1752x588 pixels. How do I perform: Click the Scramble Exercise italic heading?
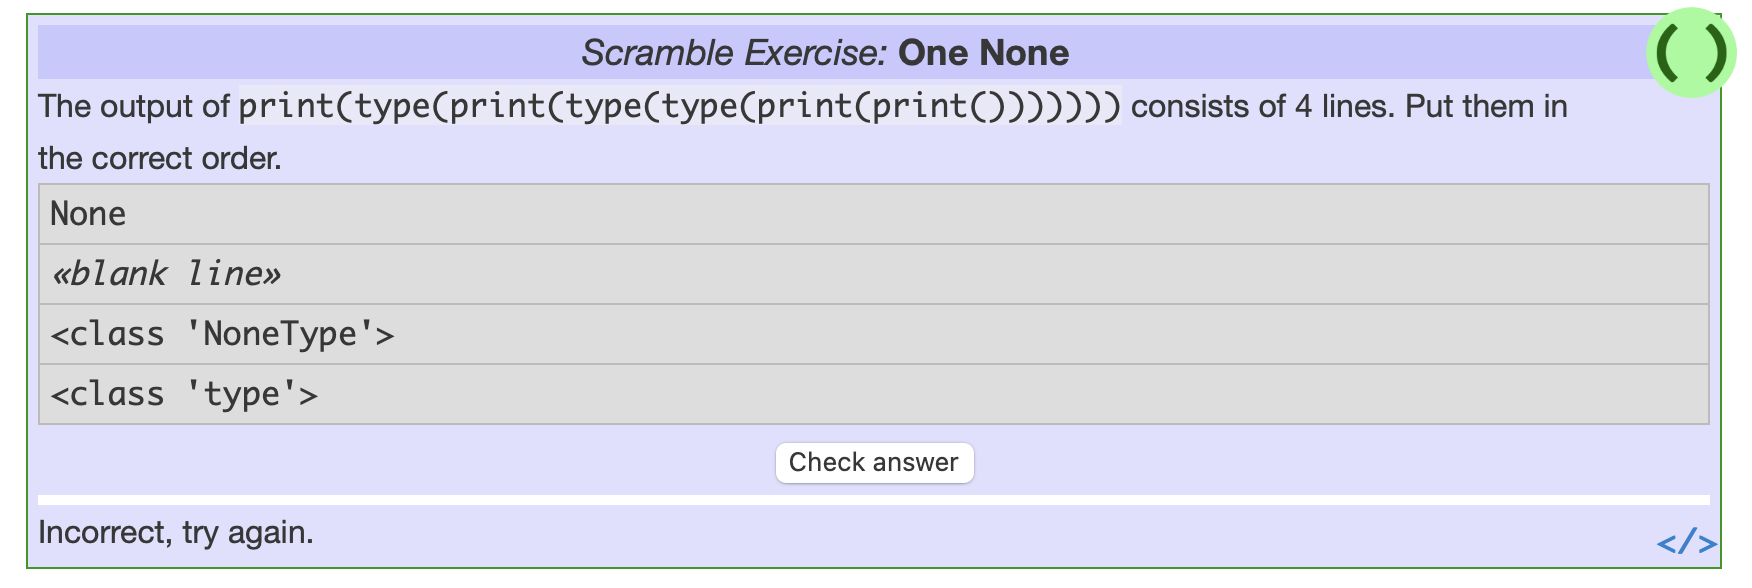[x=734, y=53]
